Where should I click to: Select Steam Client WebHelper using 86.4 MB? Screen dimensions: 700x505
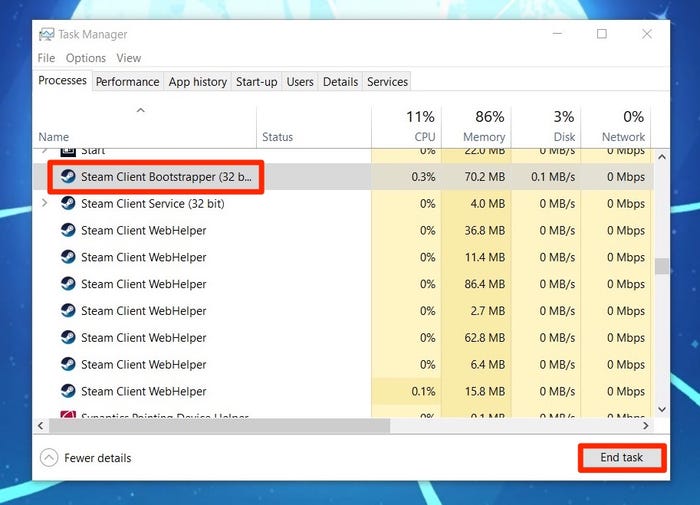tap(344, 284)
